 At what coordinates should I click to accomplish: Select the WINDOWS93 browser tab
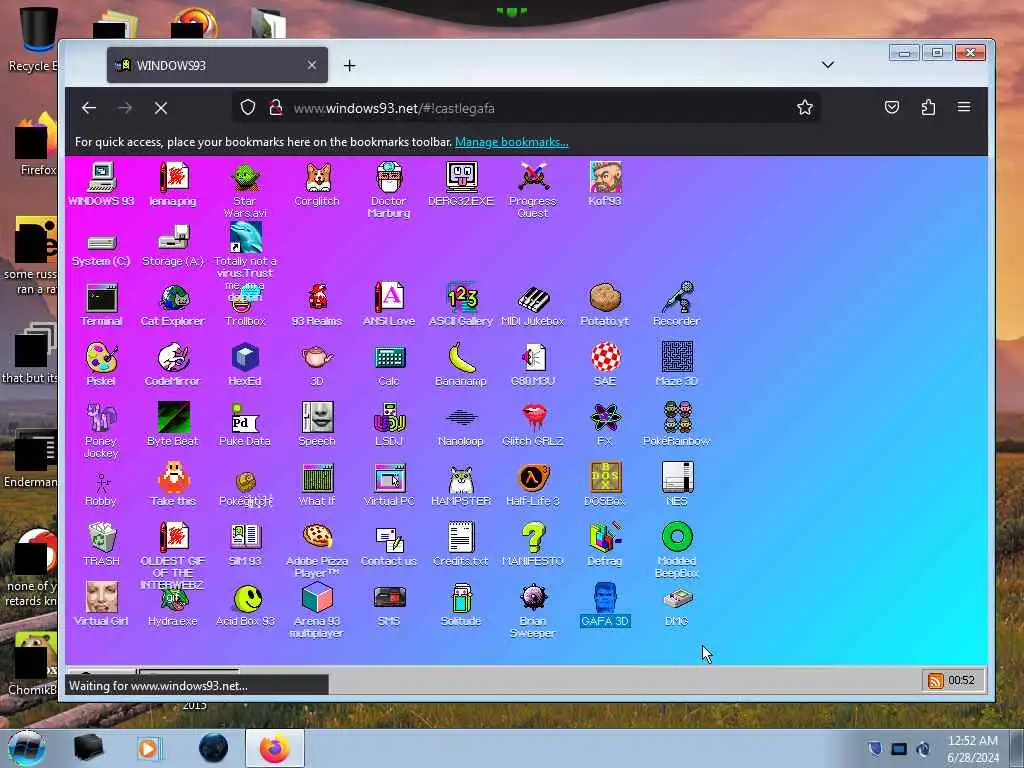(217, 65)
